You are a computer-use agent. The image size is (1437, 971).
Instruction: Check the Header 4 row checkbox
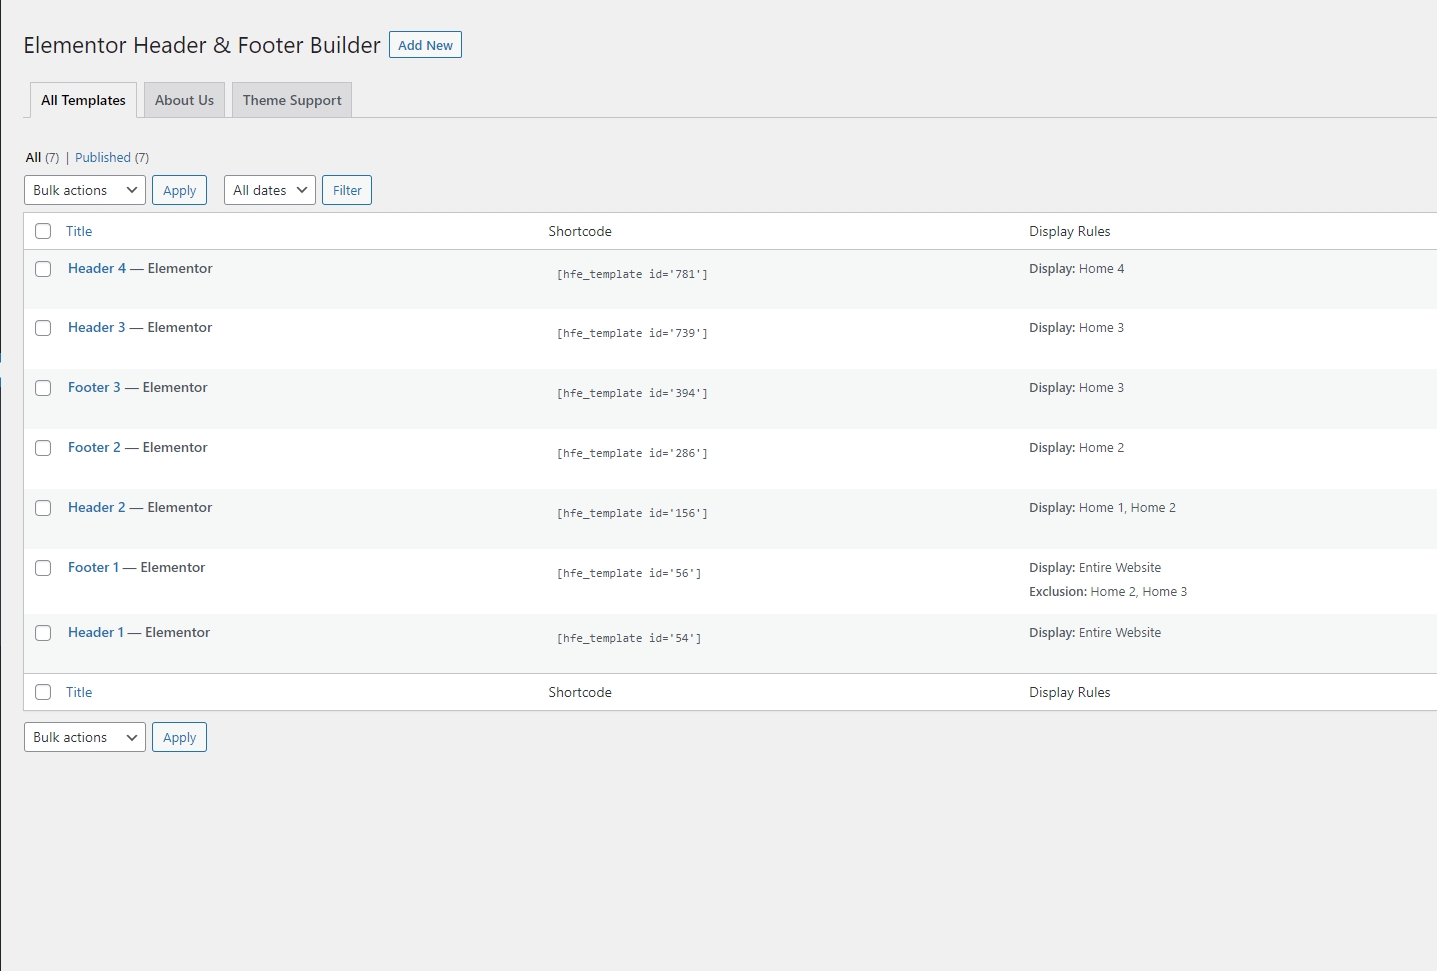click(x=43, y=269)
